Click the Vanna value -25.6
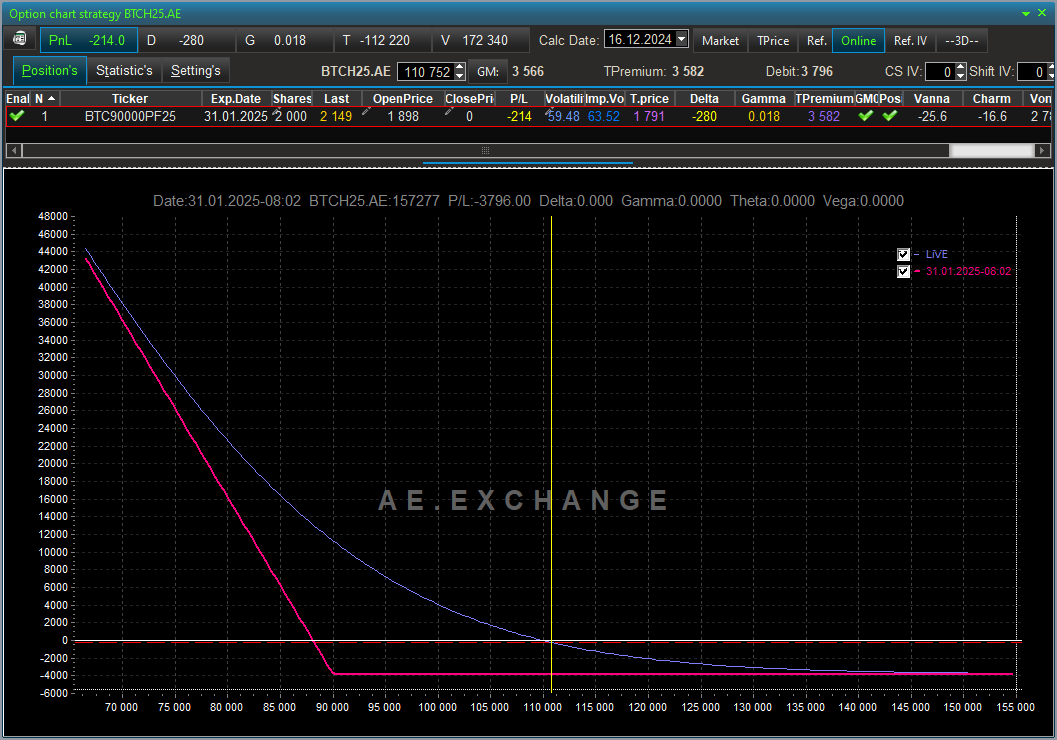The height and width of the screenshot is (740, 1057). [x=932, y=116]
